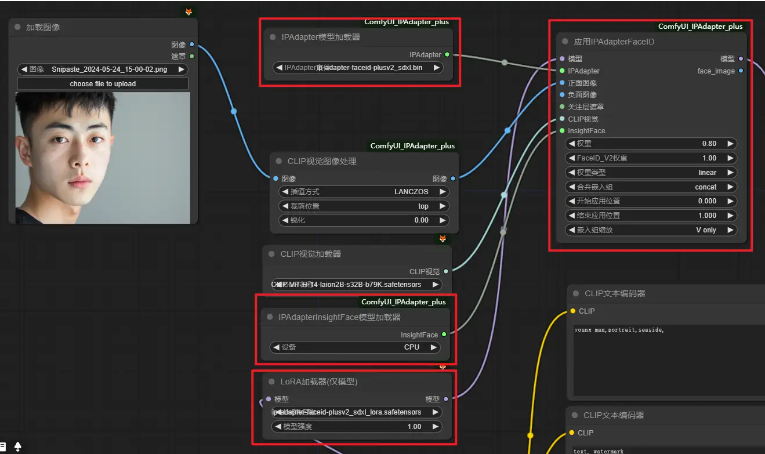
Task: Click the FaceID_V2权重 1.00 value slider
Action: (x=651, y=158)
